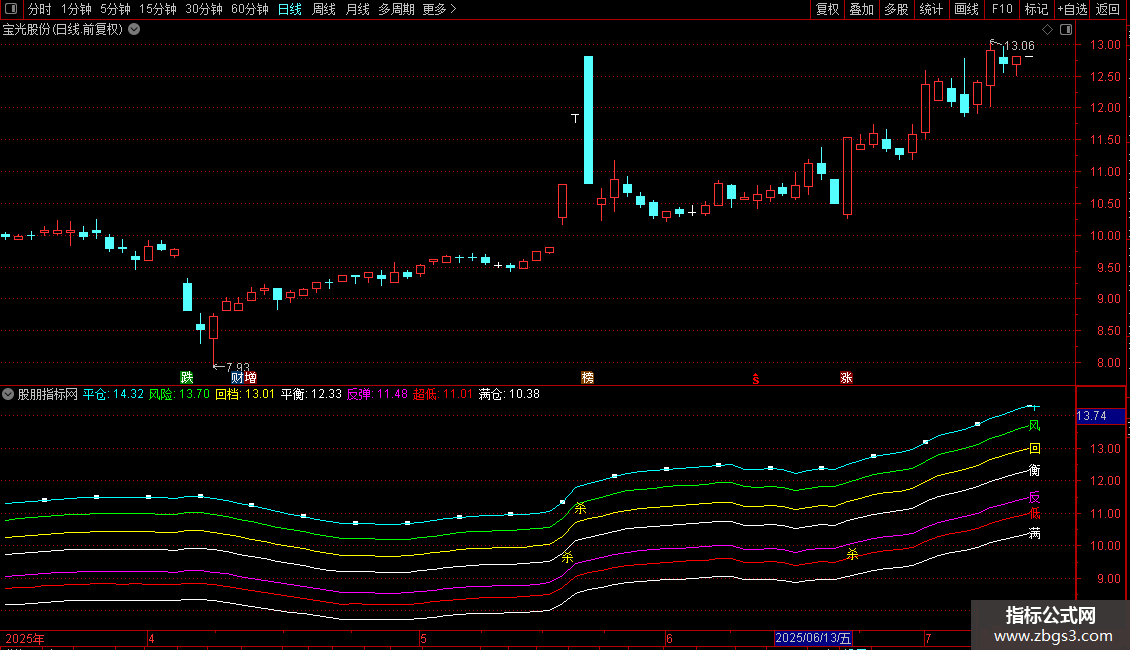Click the 标记 mark button

[1036, 9]
